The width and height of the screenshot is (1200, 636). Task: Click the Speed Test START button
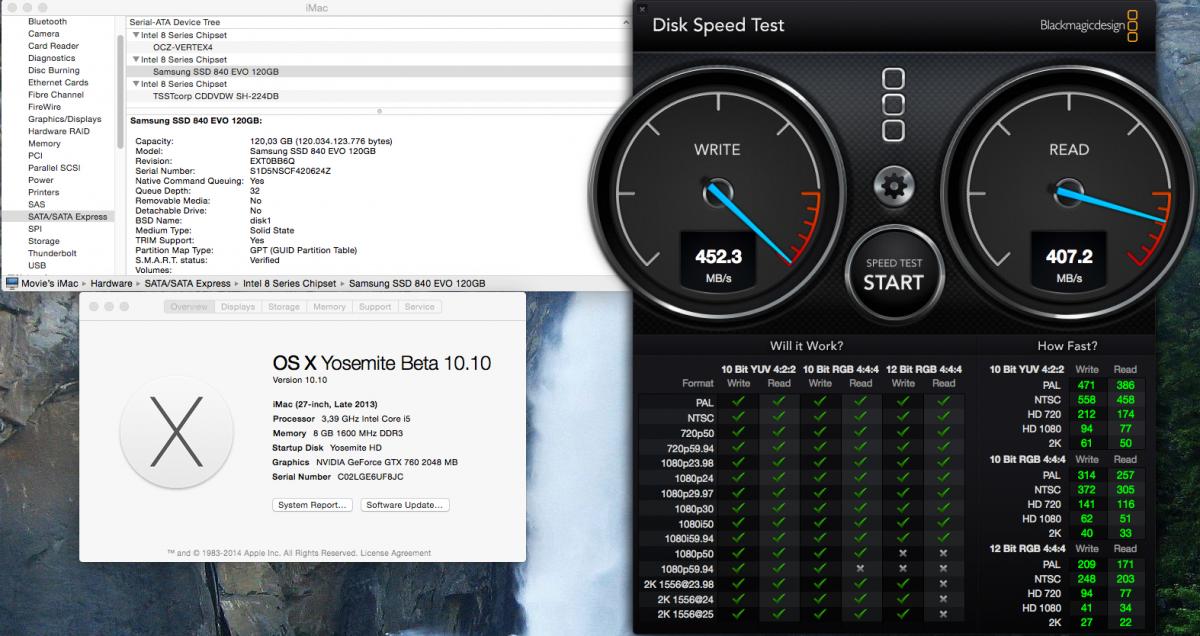pyautogui.click(x=893, y=274)
